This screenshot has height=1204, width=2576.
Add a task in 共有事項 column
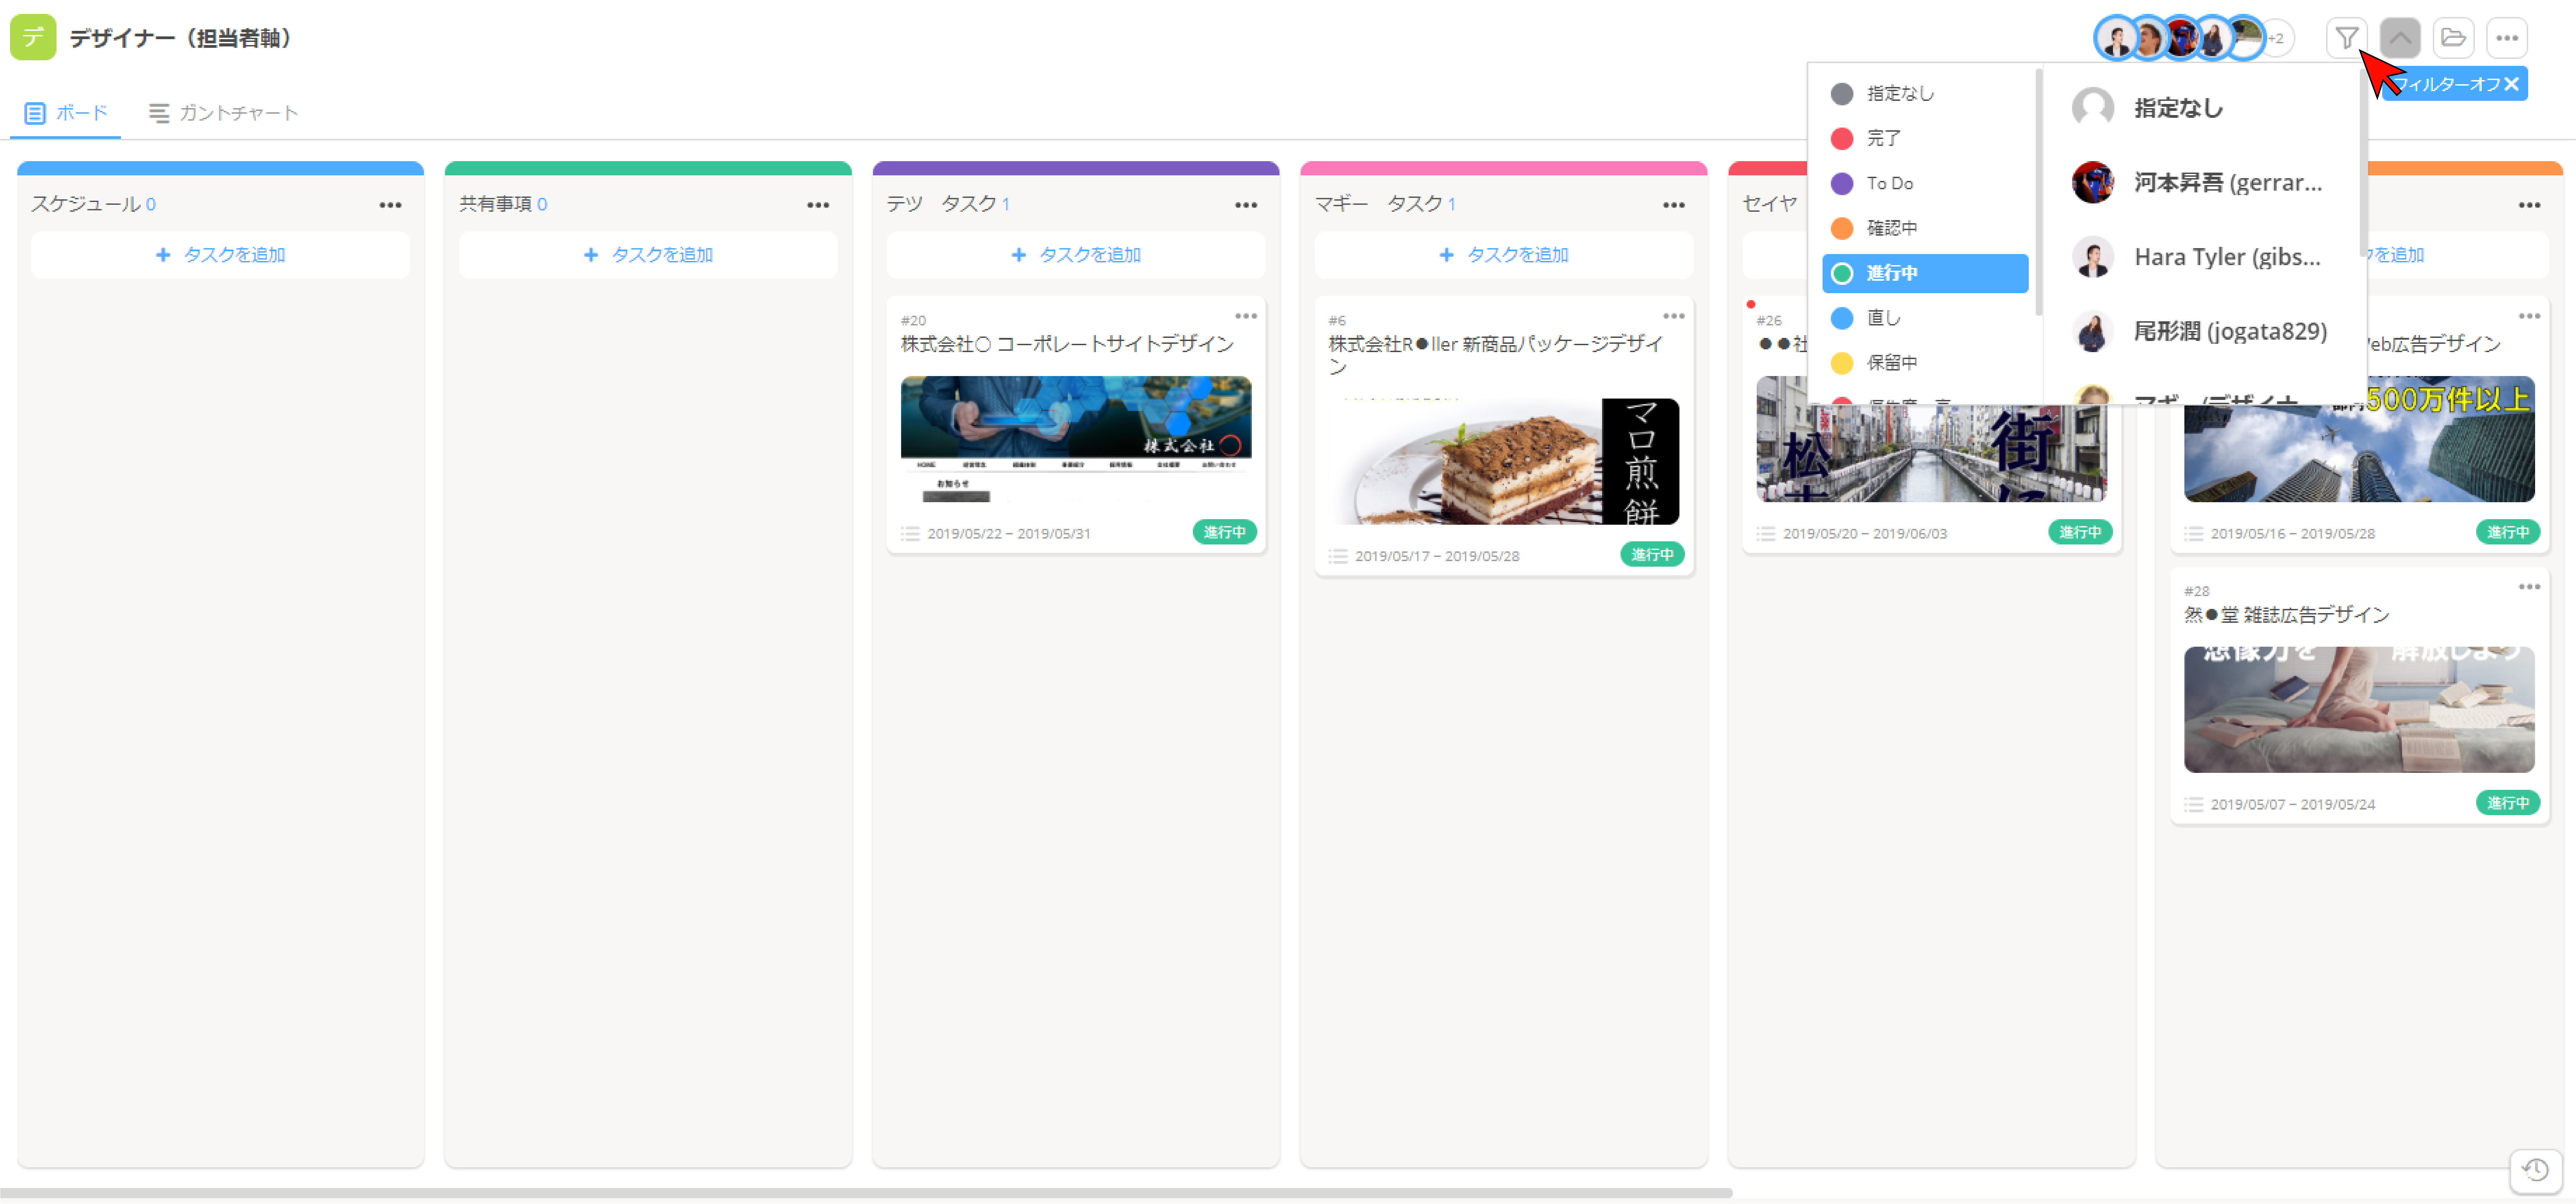pos(648,255)
